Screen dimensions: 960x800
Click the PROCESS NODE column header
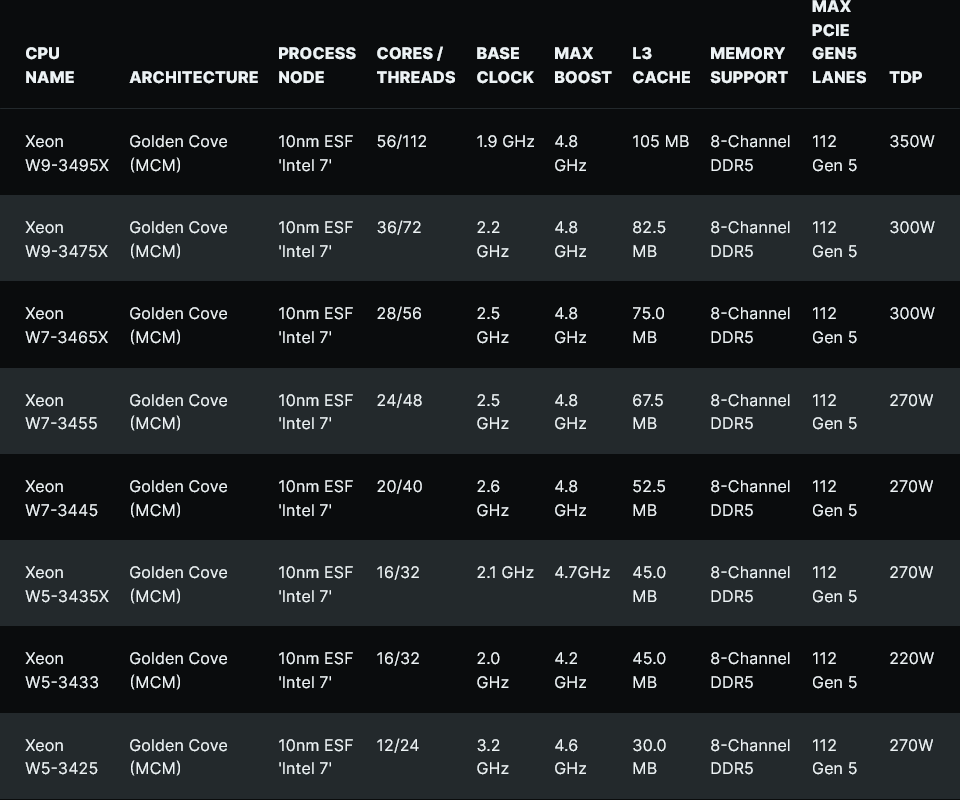click(316, 65)
